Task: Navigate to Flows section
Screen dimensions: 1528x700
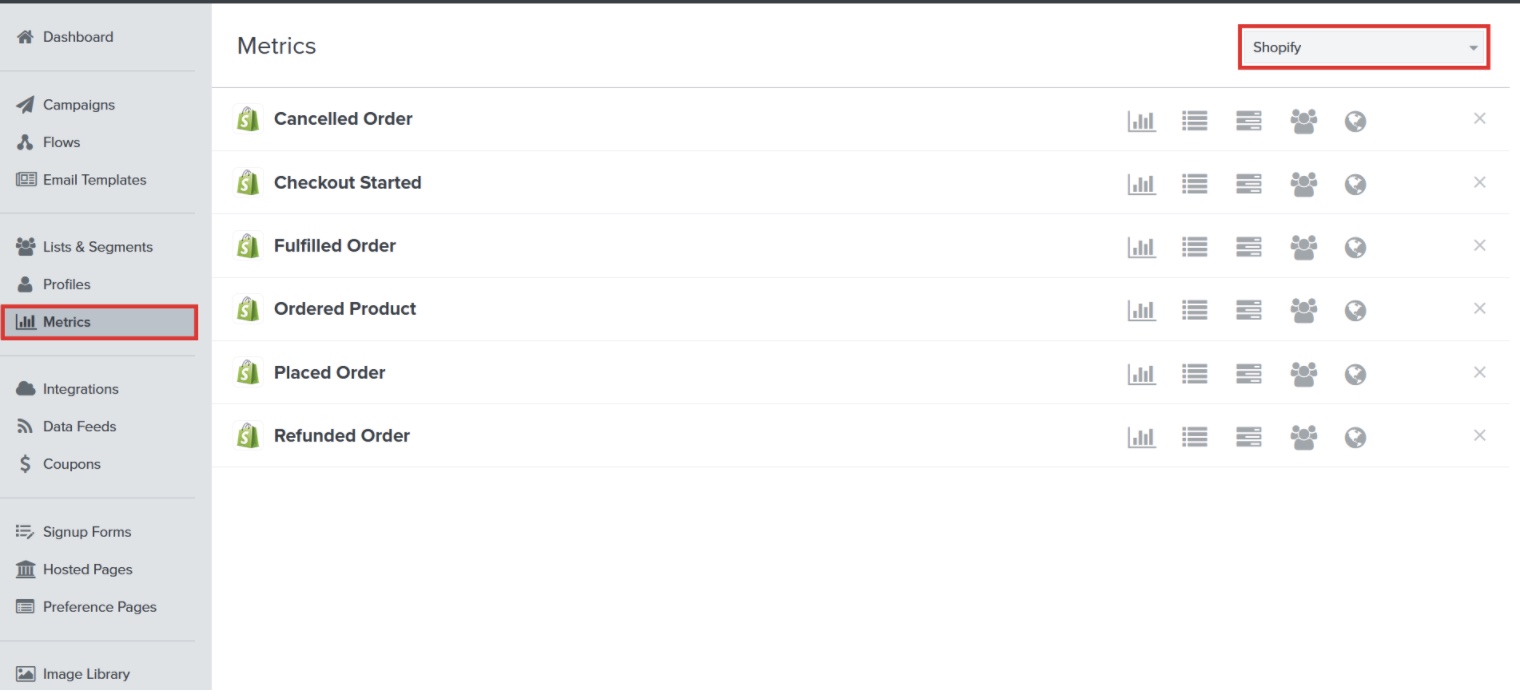Action: [61, 142]
